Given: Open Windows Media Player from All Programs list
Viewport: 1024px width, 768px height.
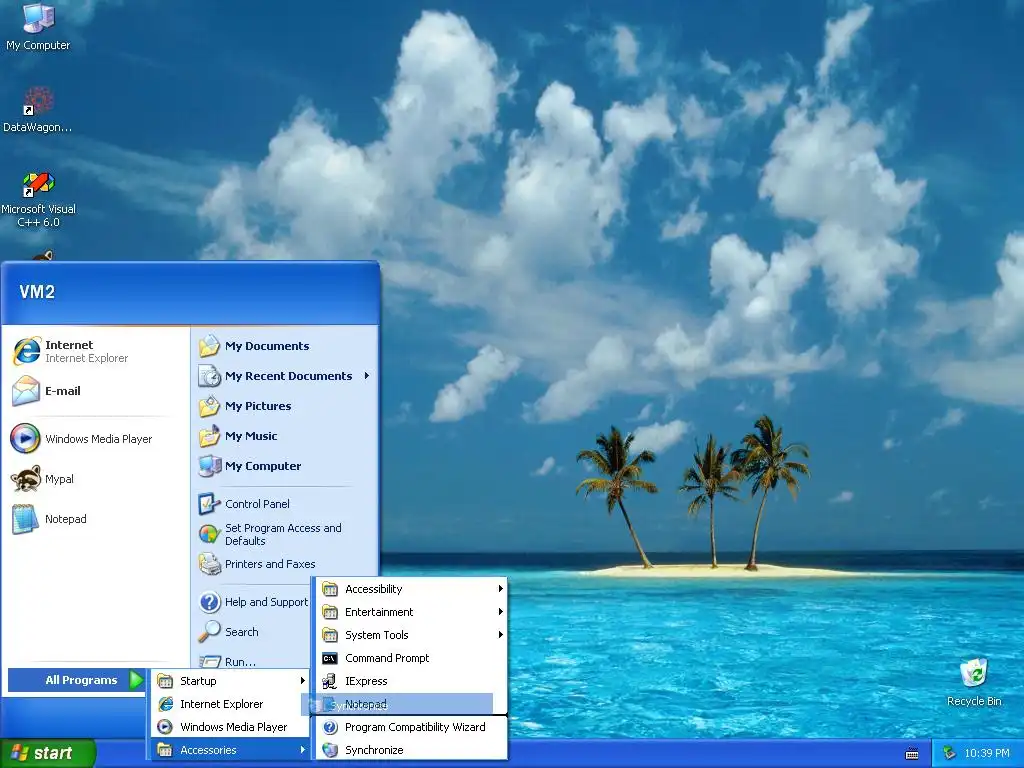Looking at the screenshot, I should 230,727.
